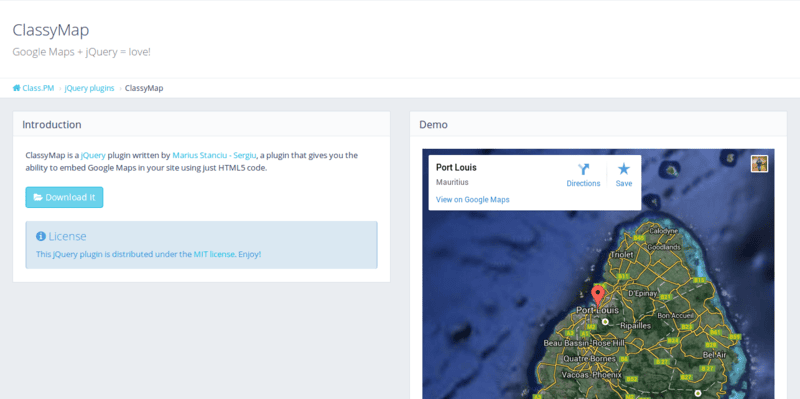Click the info icon beside License

click(x=41, y=236)
